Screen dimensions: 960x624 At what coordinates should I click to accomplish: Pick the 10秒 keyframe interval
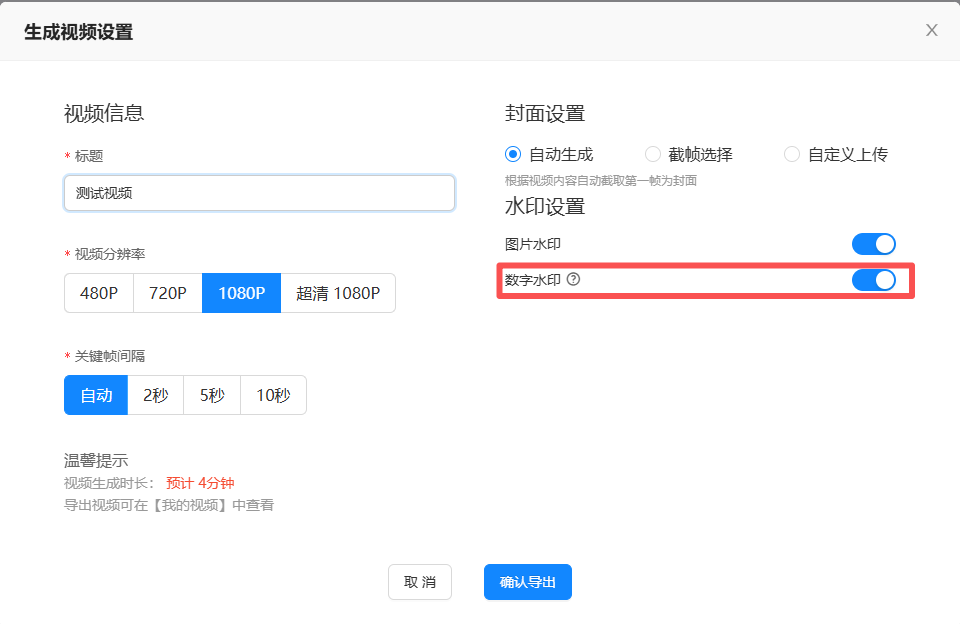[x=273, y=395]
